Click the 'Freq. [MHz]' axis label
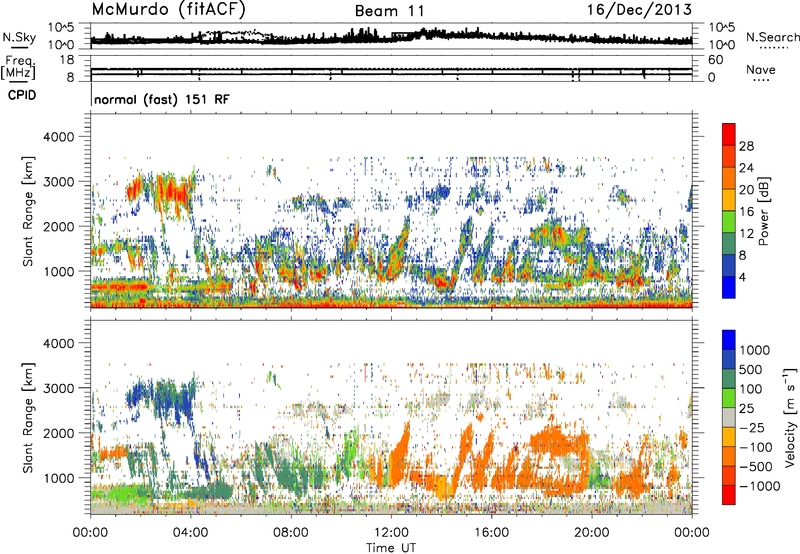 18,68
